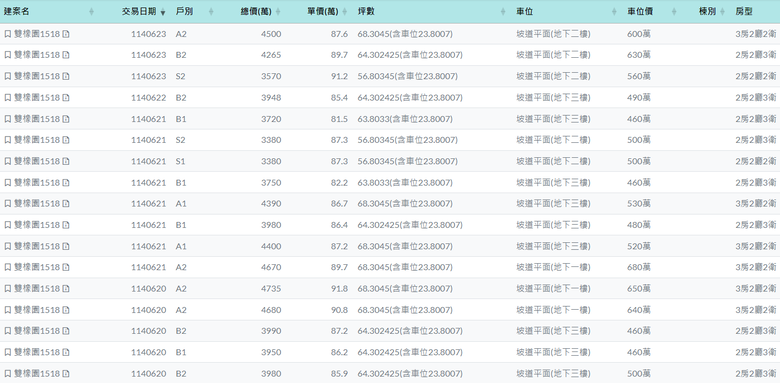The image size is (780, 383).
Task: Click the 坪數 column header label
Action: (x=366, y=11)
